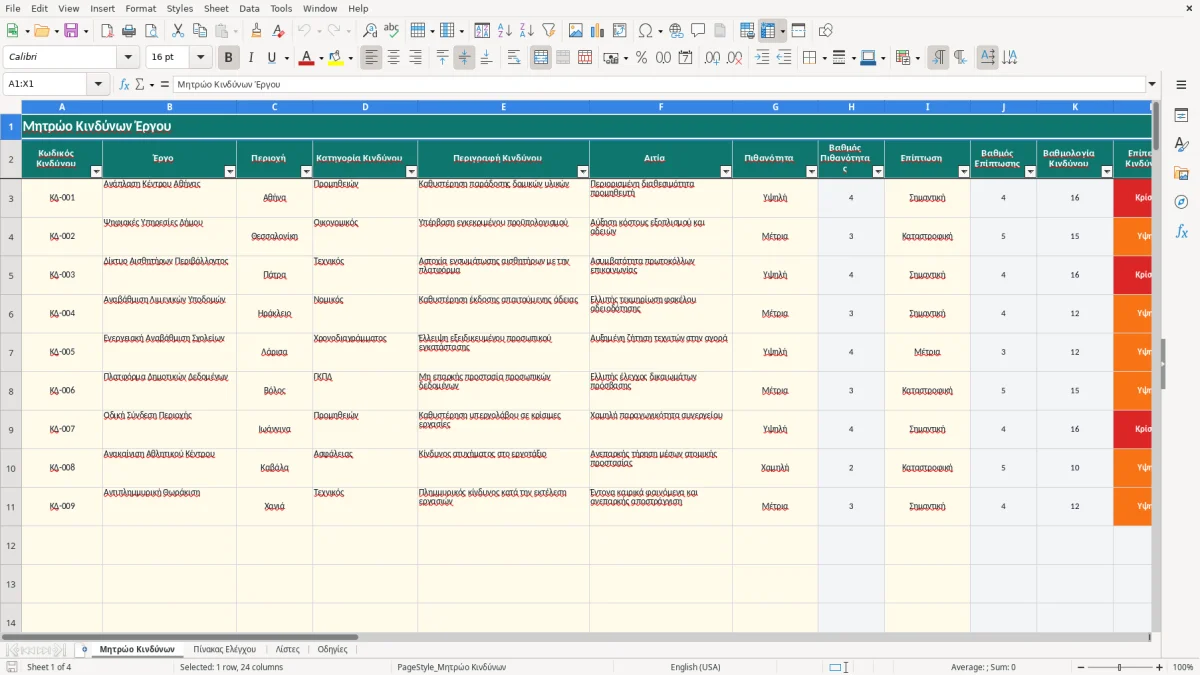The height and width of the screenshot is (675, 1200).
Task: Toggle Center Vertically alignment
Action: (464, 58)
